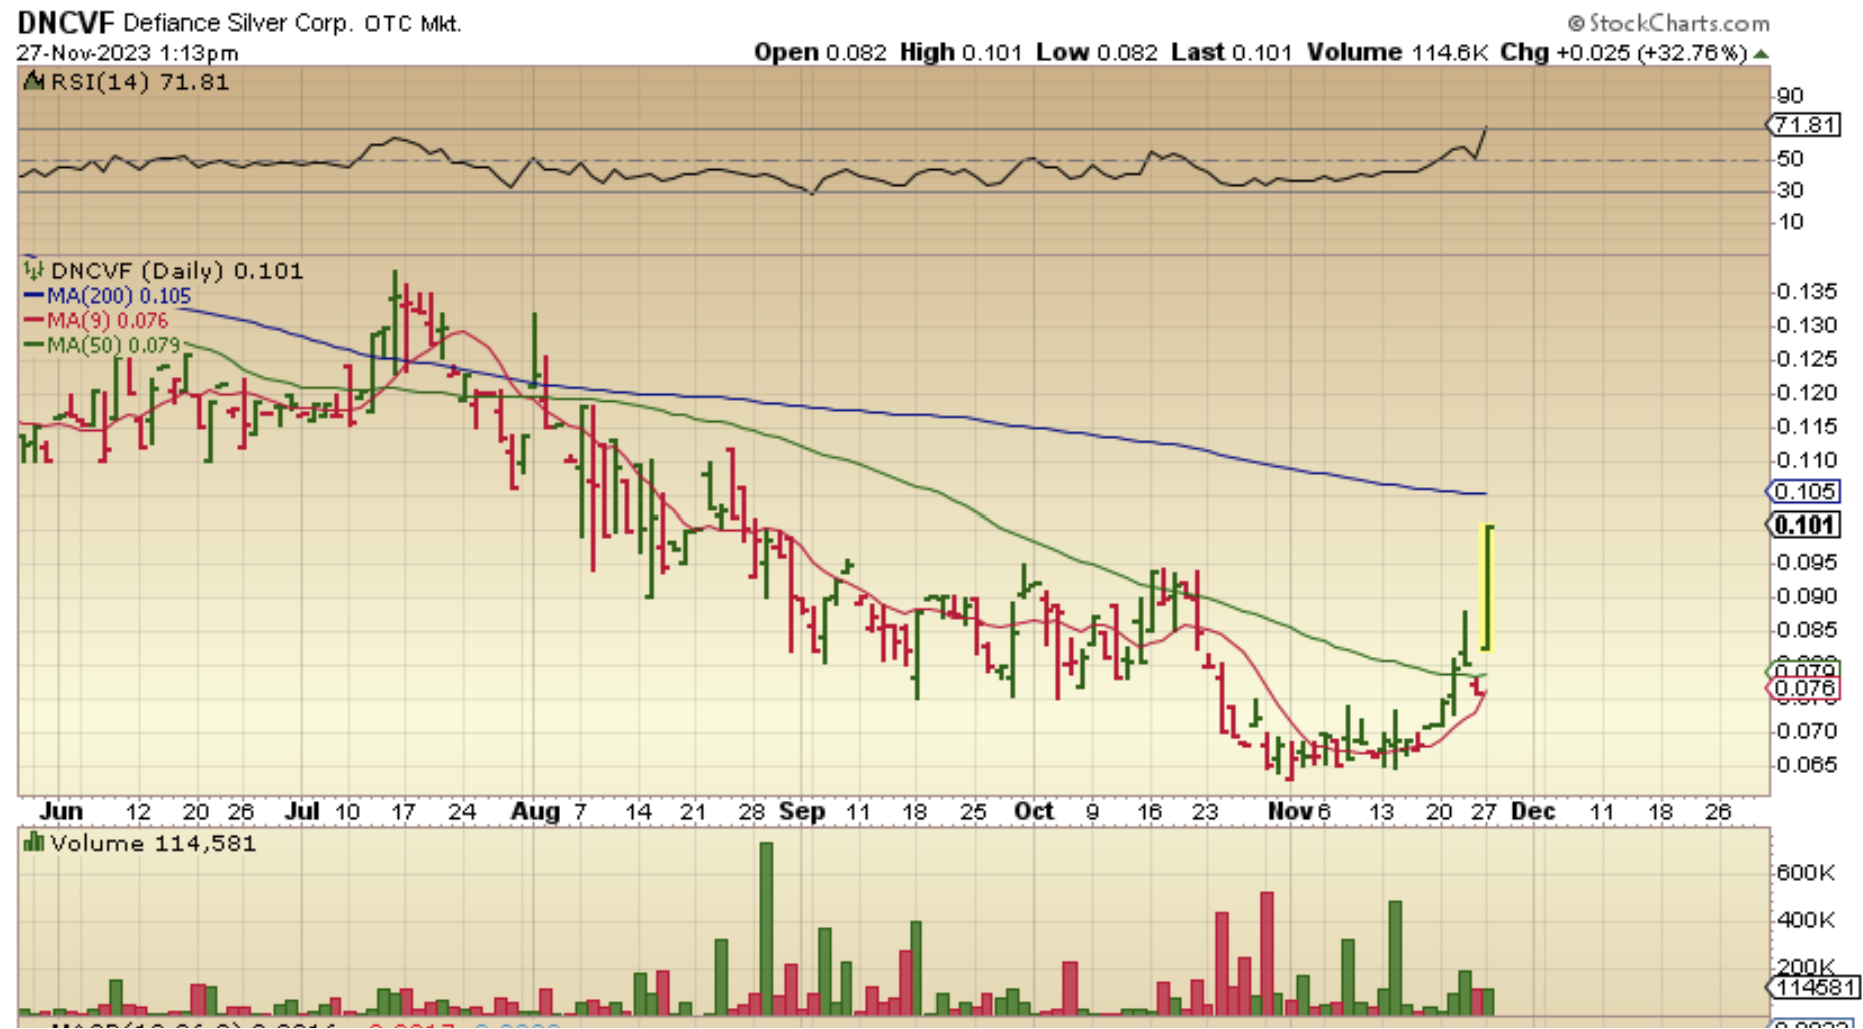Click the 10 level on the RSI axis
This screenshot has height=1029, width=1863.
tap(1790, 222)
